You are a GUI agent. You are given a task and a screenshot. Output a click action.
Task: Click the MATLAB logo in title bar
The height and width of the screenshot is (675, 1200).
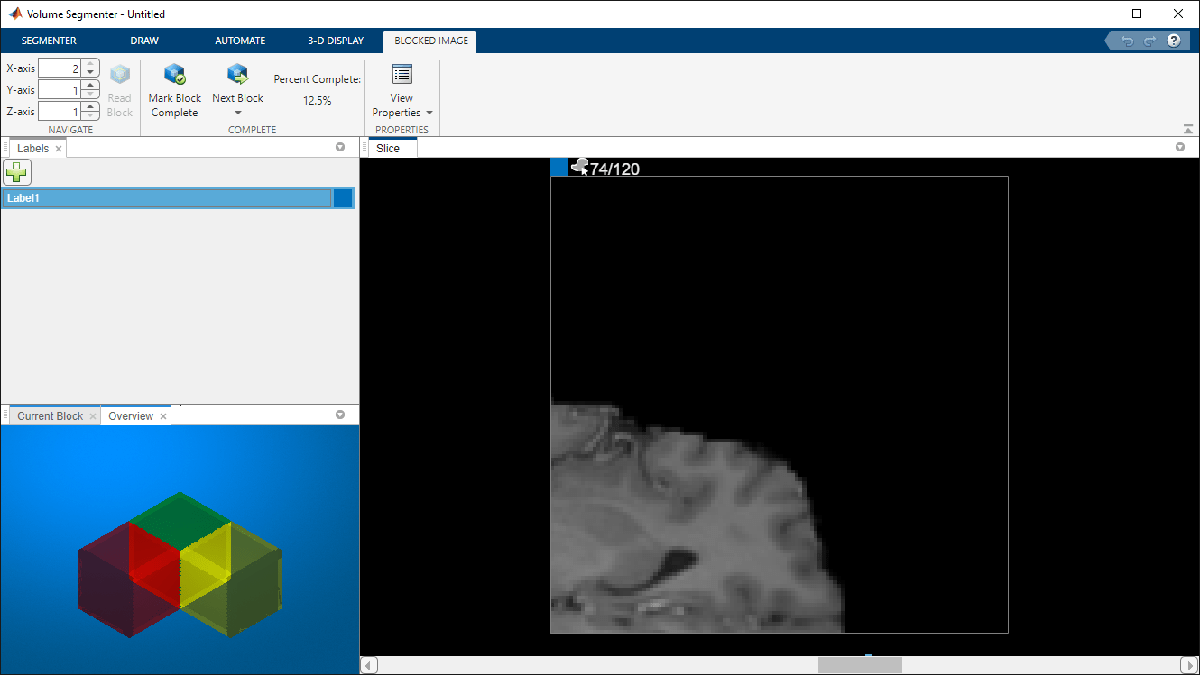(x=15, y=14)
